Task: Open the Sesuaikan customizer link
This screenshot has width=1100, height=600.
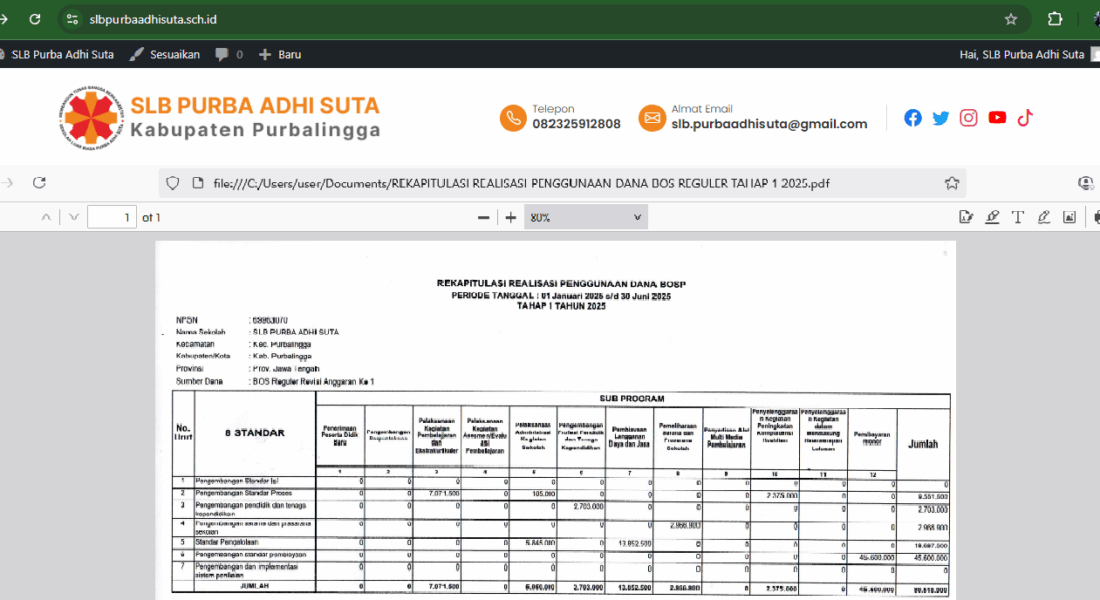Action: 165,54
